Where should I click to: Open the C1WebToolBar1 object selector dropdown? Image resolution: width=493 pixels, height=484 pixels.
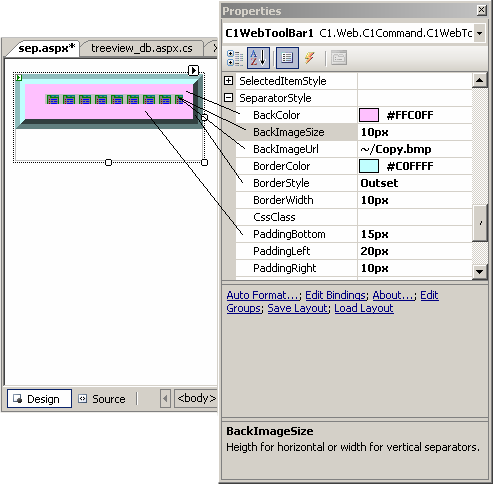[x=480, y=33]
